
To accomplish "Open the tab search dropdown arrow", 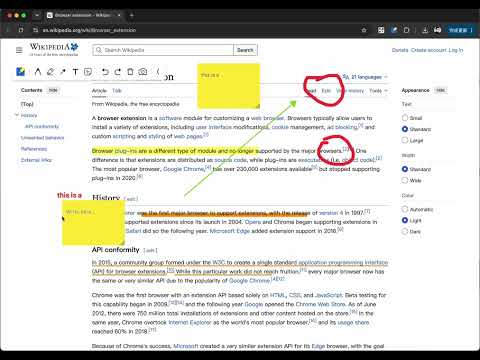I will click(x=37, y=15).
